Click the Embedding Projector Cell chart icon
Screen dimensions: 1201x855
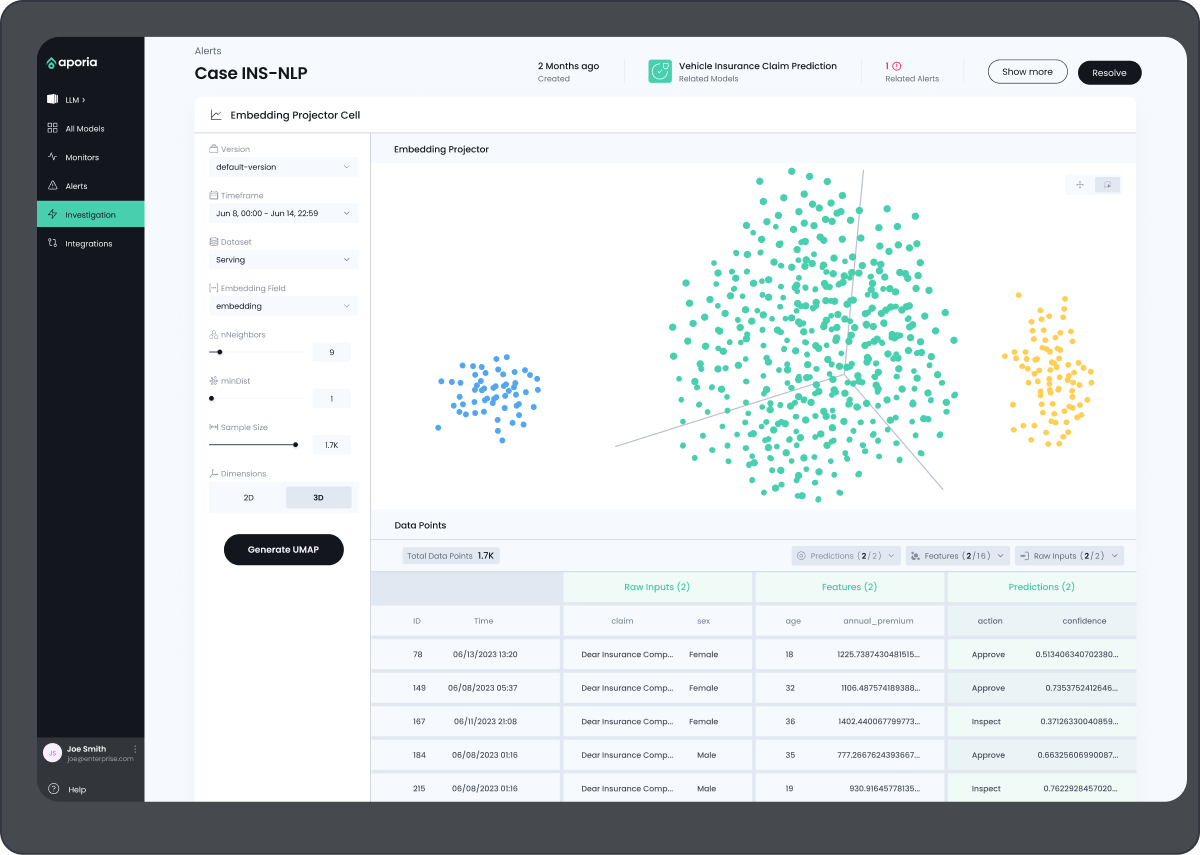click(x=216, y=115)
